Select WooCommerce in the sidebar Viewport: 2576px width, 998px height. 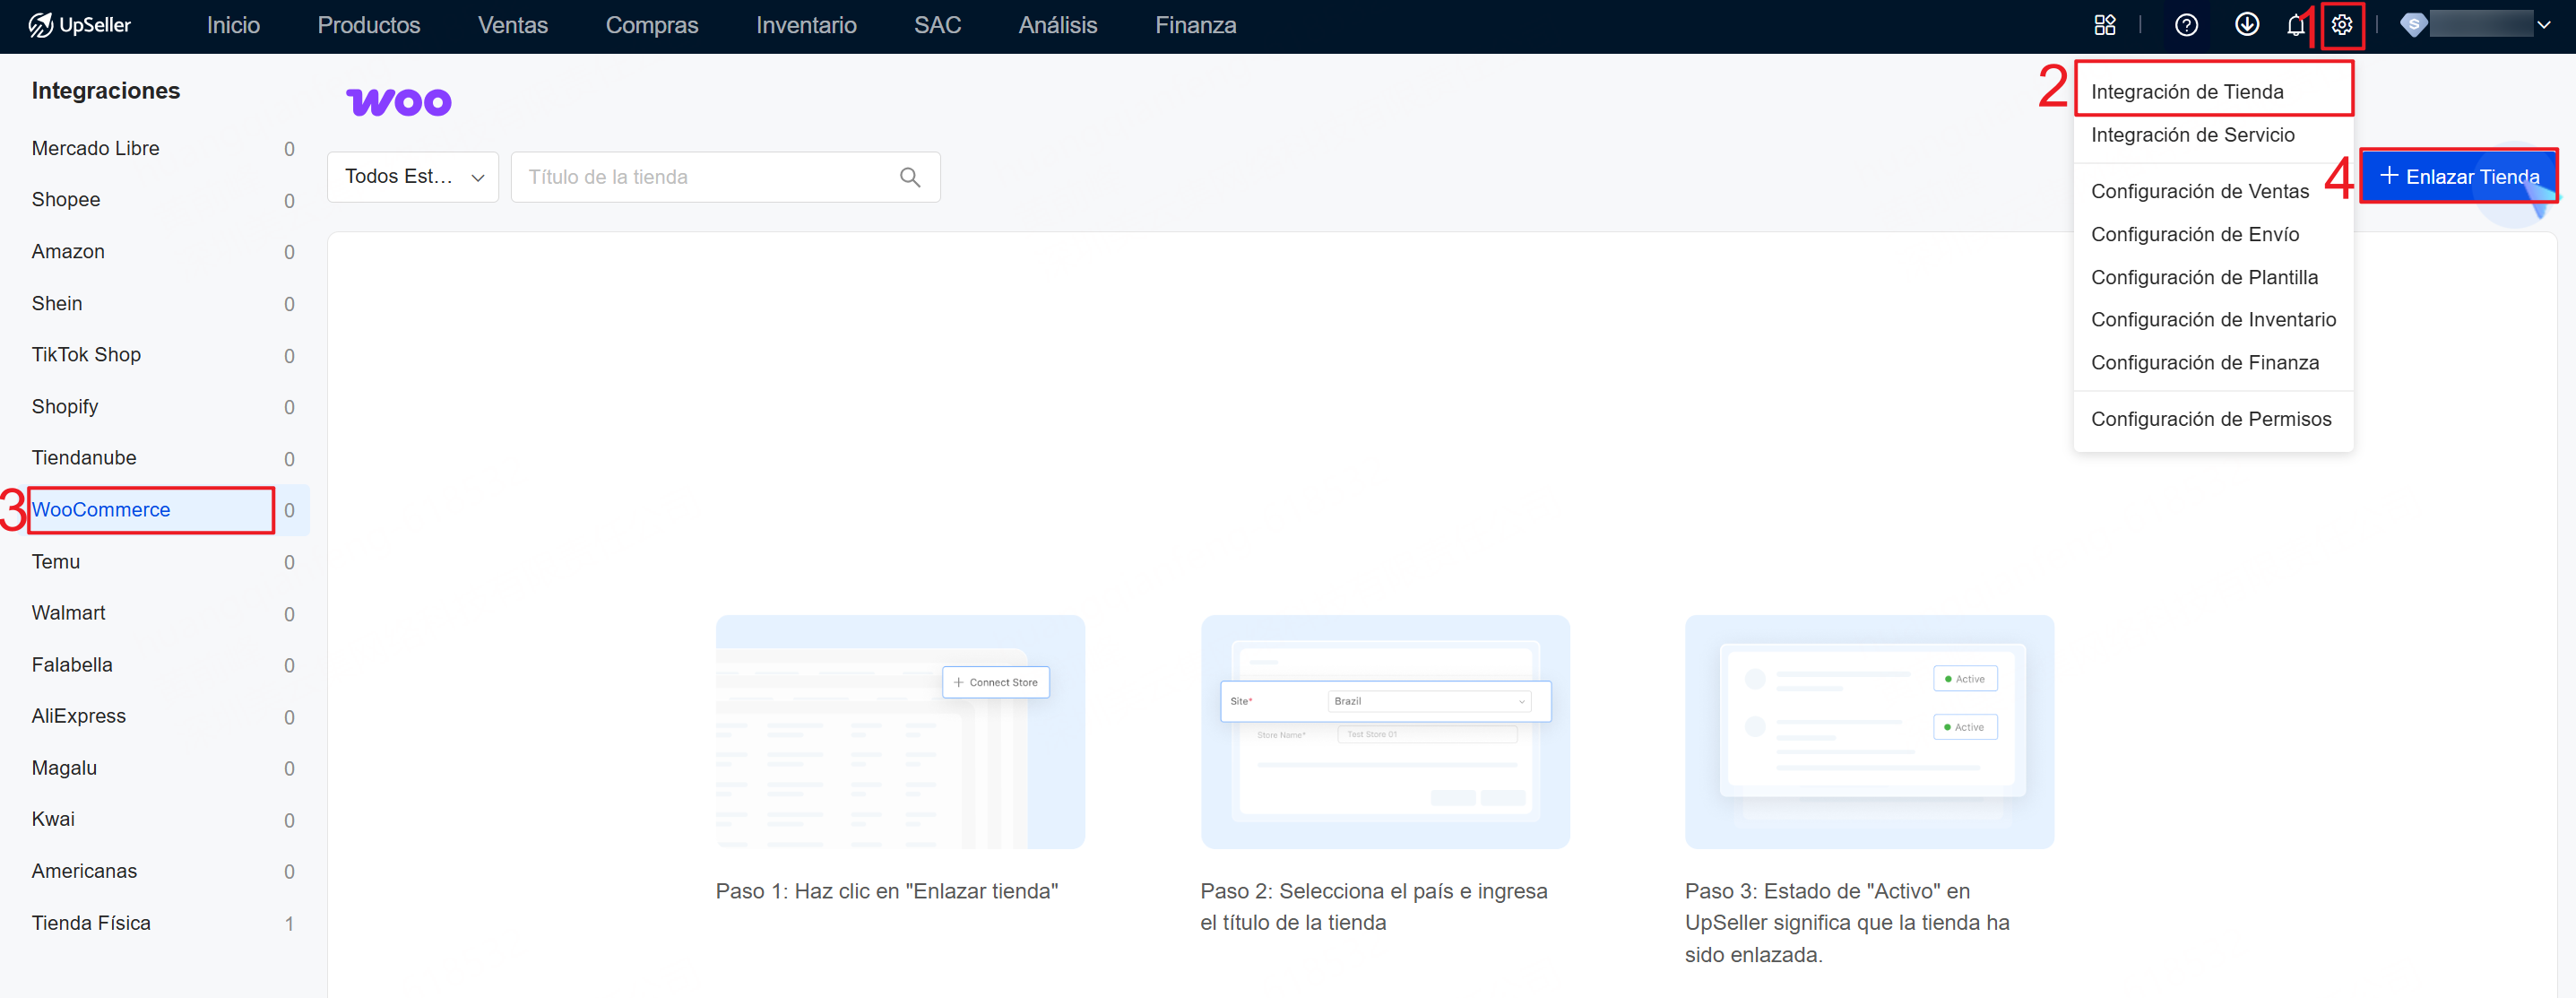(163, 509)
